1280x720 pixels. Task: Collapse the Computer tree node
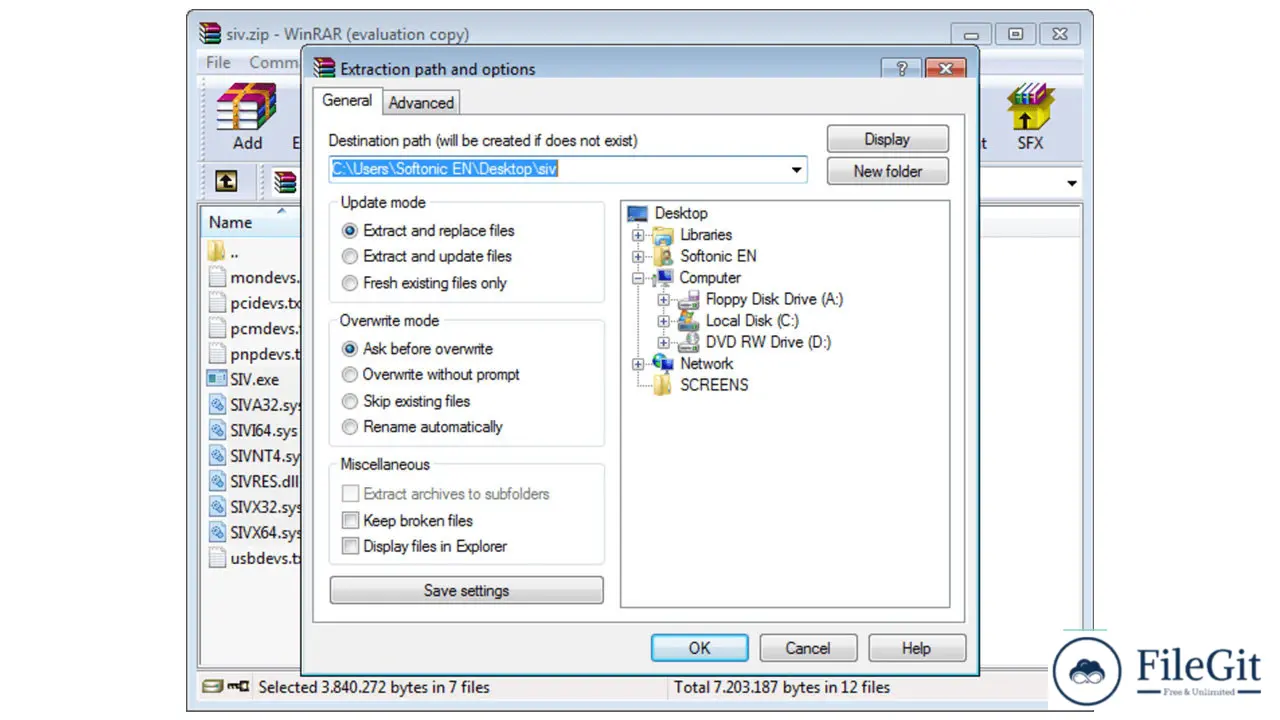click(638, 278)
